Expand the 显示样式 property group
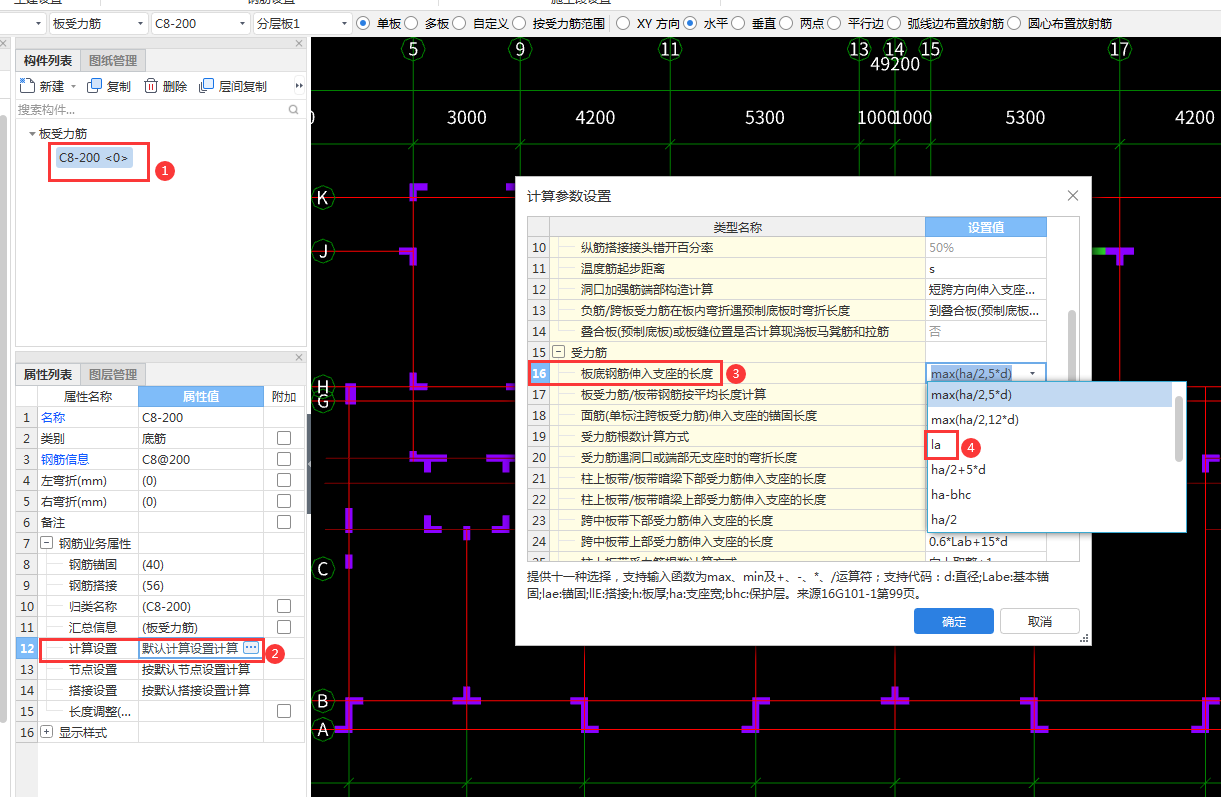Image resolution: width=1221 pixels, height=797 pixels. (x=46, y=732)
